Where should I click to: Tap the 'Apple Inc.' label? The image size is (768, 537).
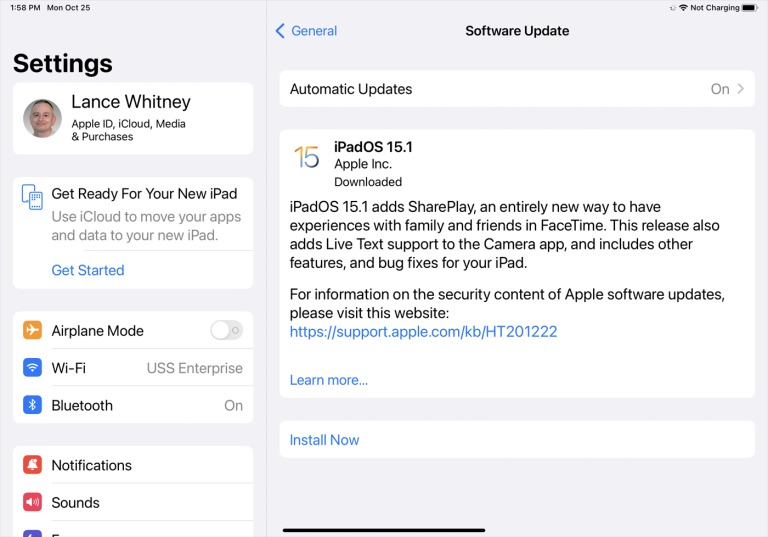pos(363,164)
